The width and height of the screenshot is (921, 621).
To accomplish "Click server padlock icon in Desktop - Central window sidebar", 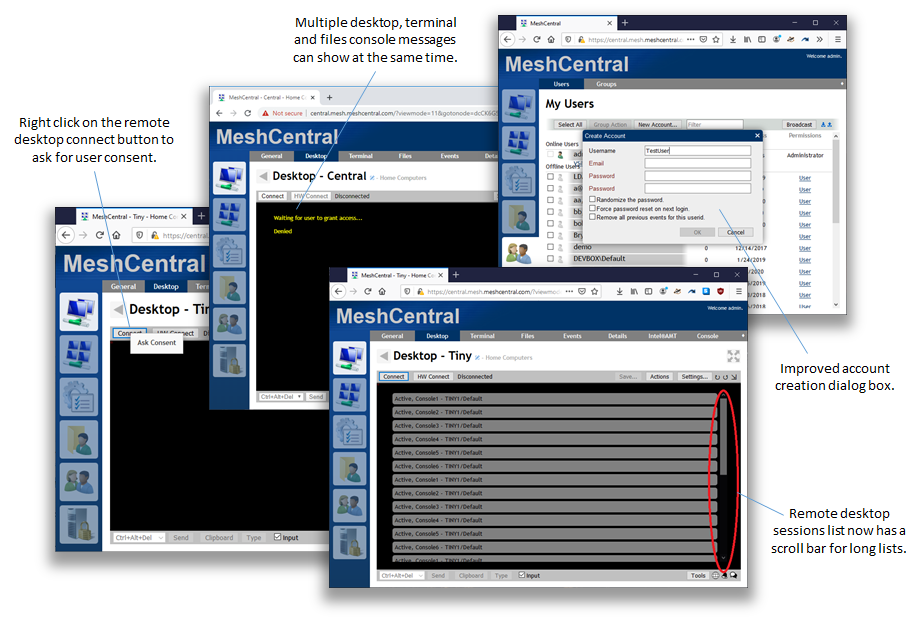I will [229, 361].
